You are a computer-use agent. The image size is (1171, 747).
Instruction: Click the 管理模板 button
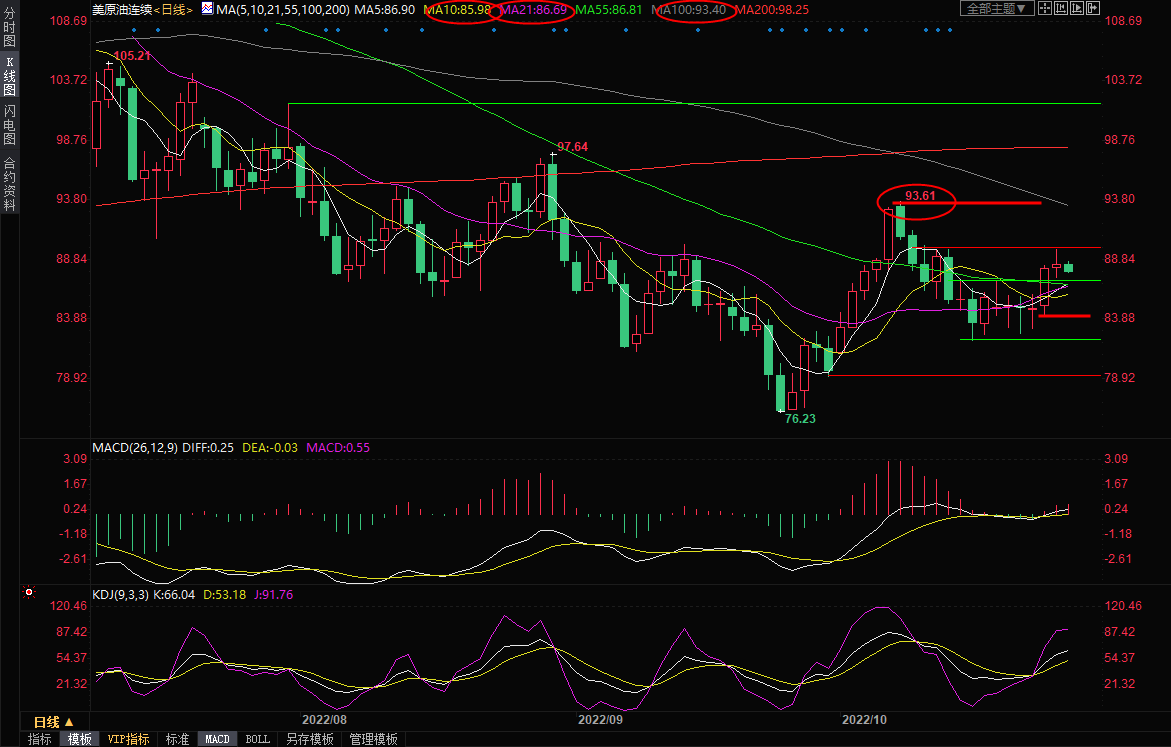(372, 739)
